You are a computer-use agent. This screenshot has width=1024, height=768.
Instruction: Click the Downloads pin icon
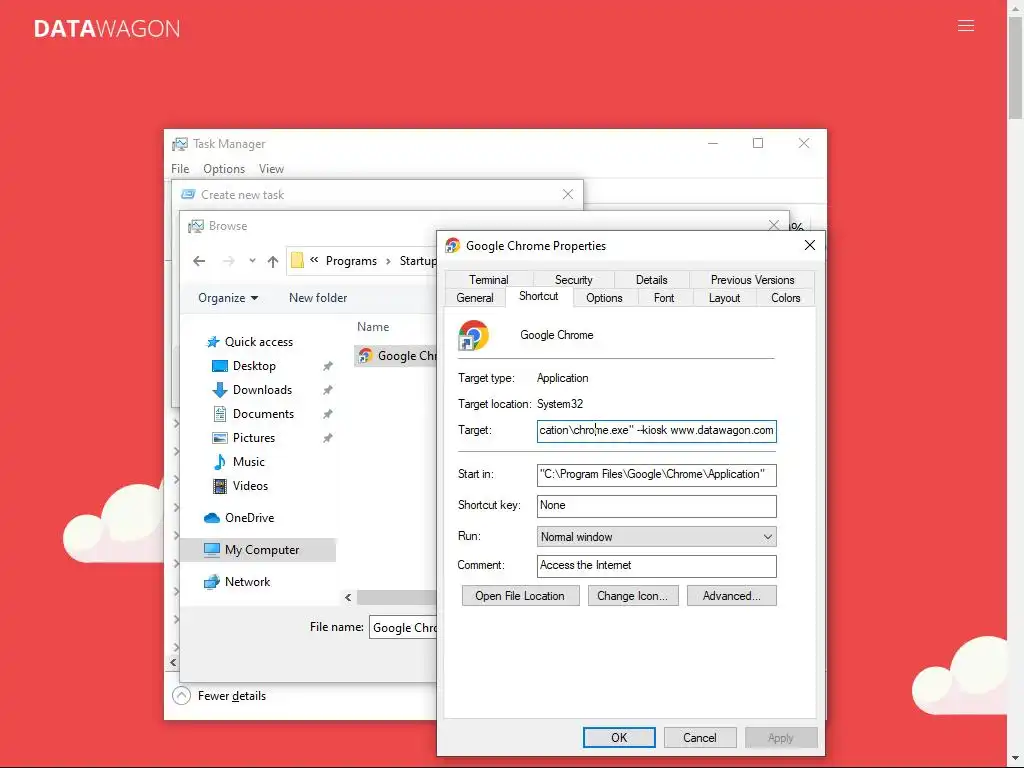(x=328, y=390)
